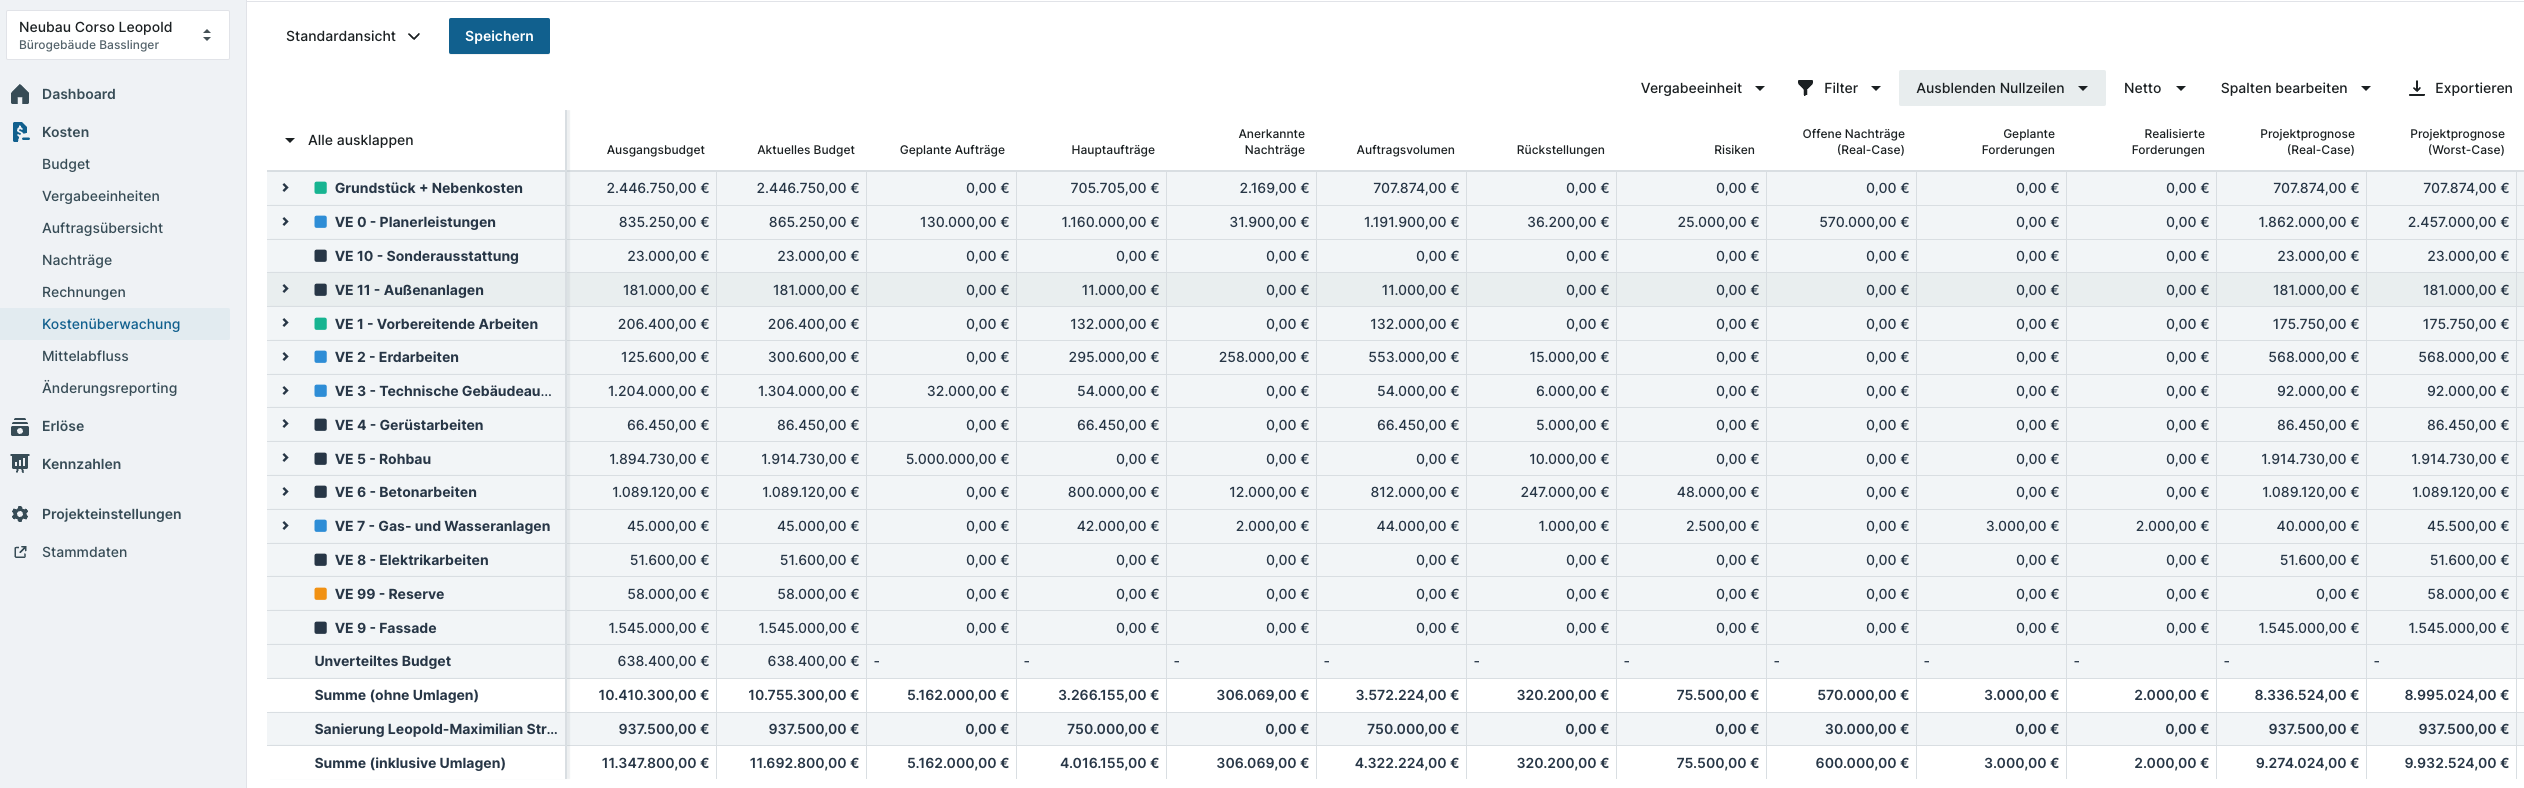
Task: Open Änderungsreporting in the sidebar
Action: pos(110,388)
